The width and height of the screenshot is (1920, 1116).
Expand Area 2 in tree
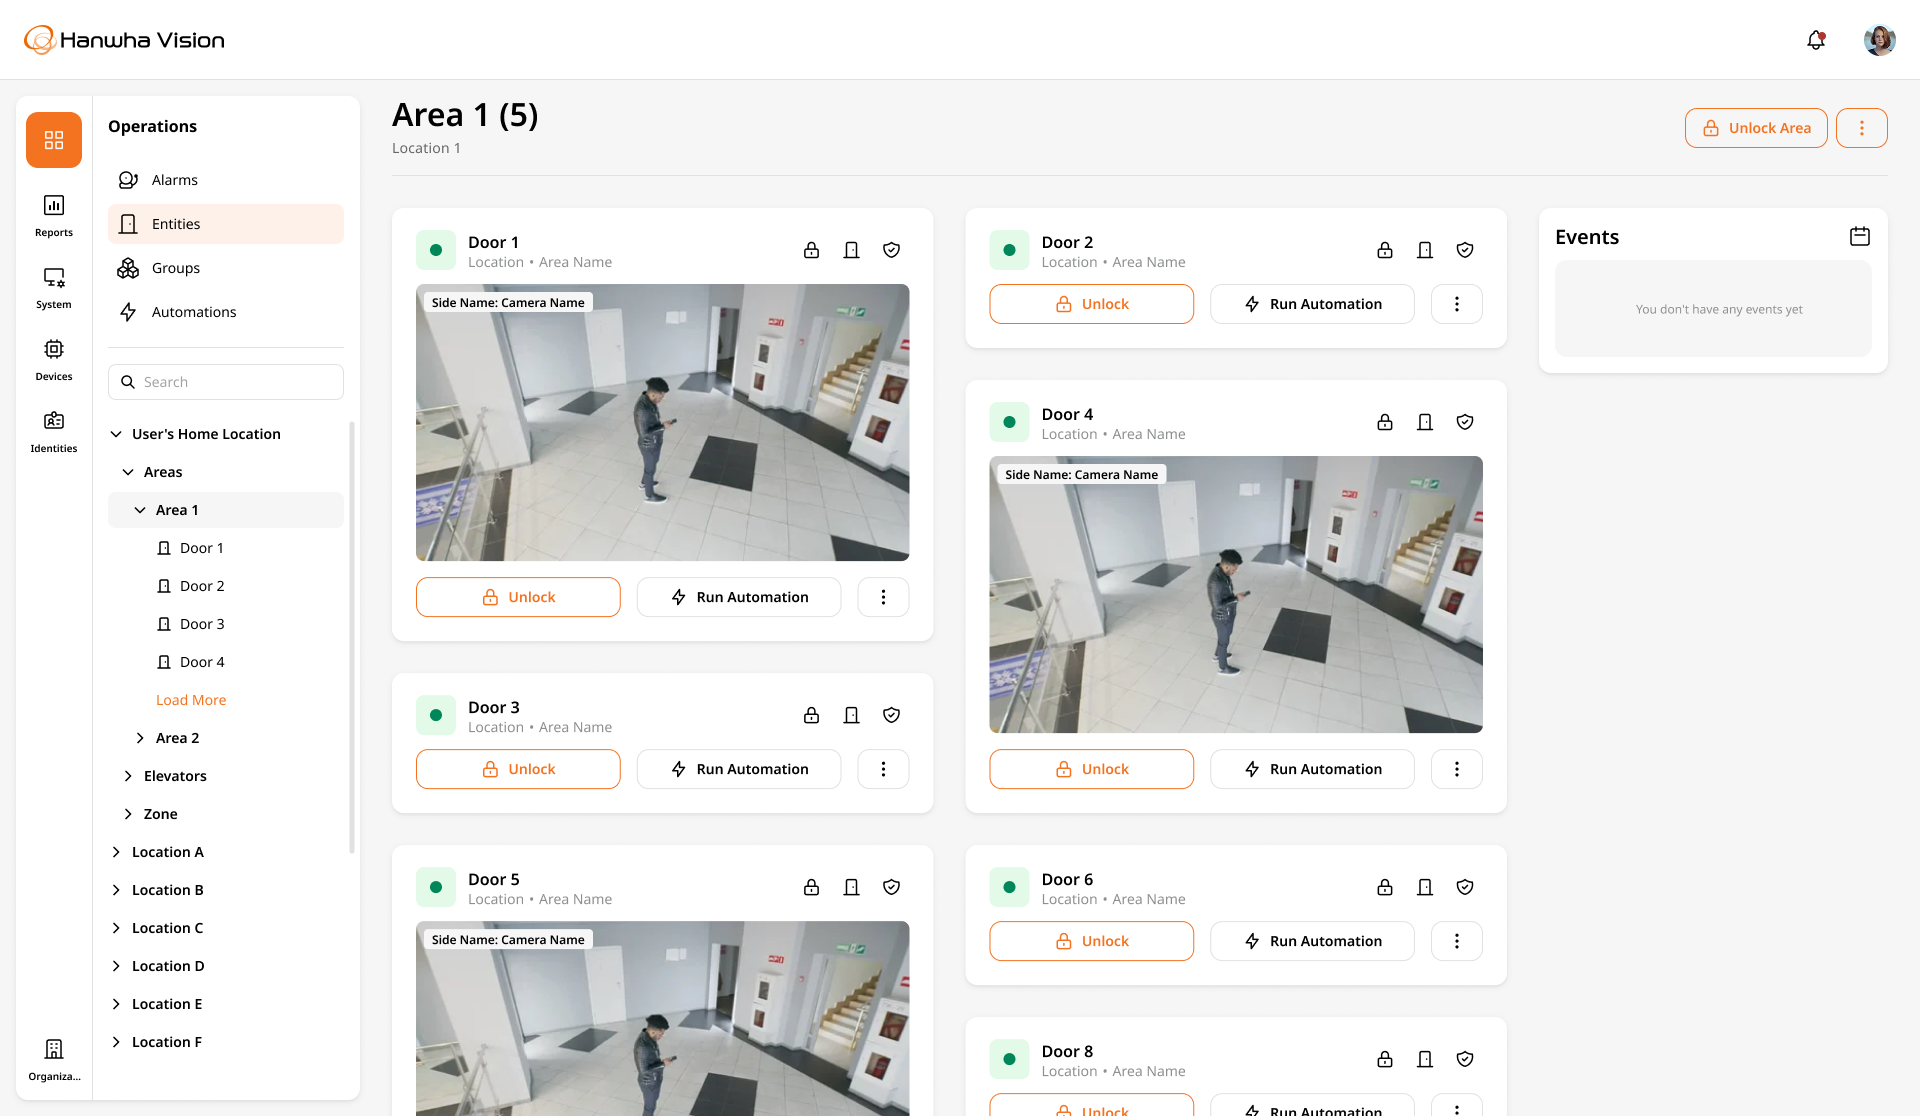click(140, 738)
